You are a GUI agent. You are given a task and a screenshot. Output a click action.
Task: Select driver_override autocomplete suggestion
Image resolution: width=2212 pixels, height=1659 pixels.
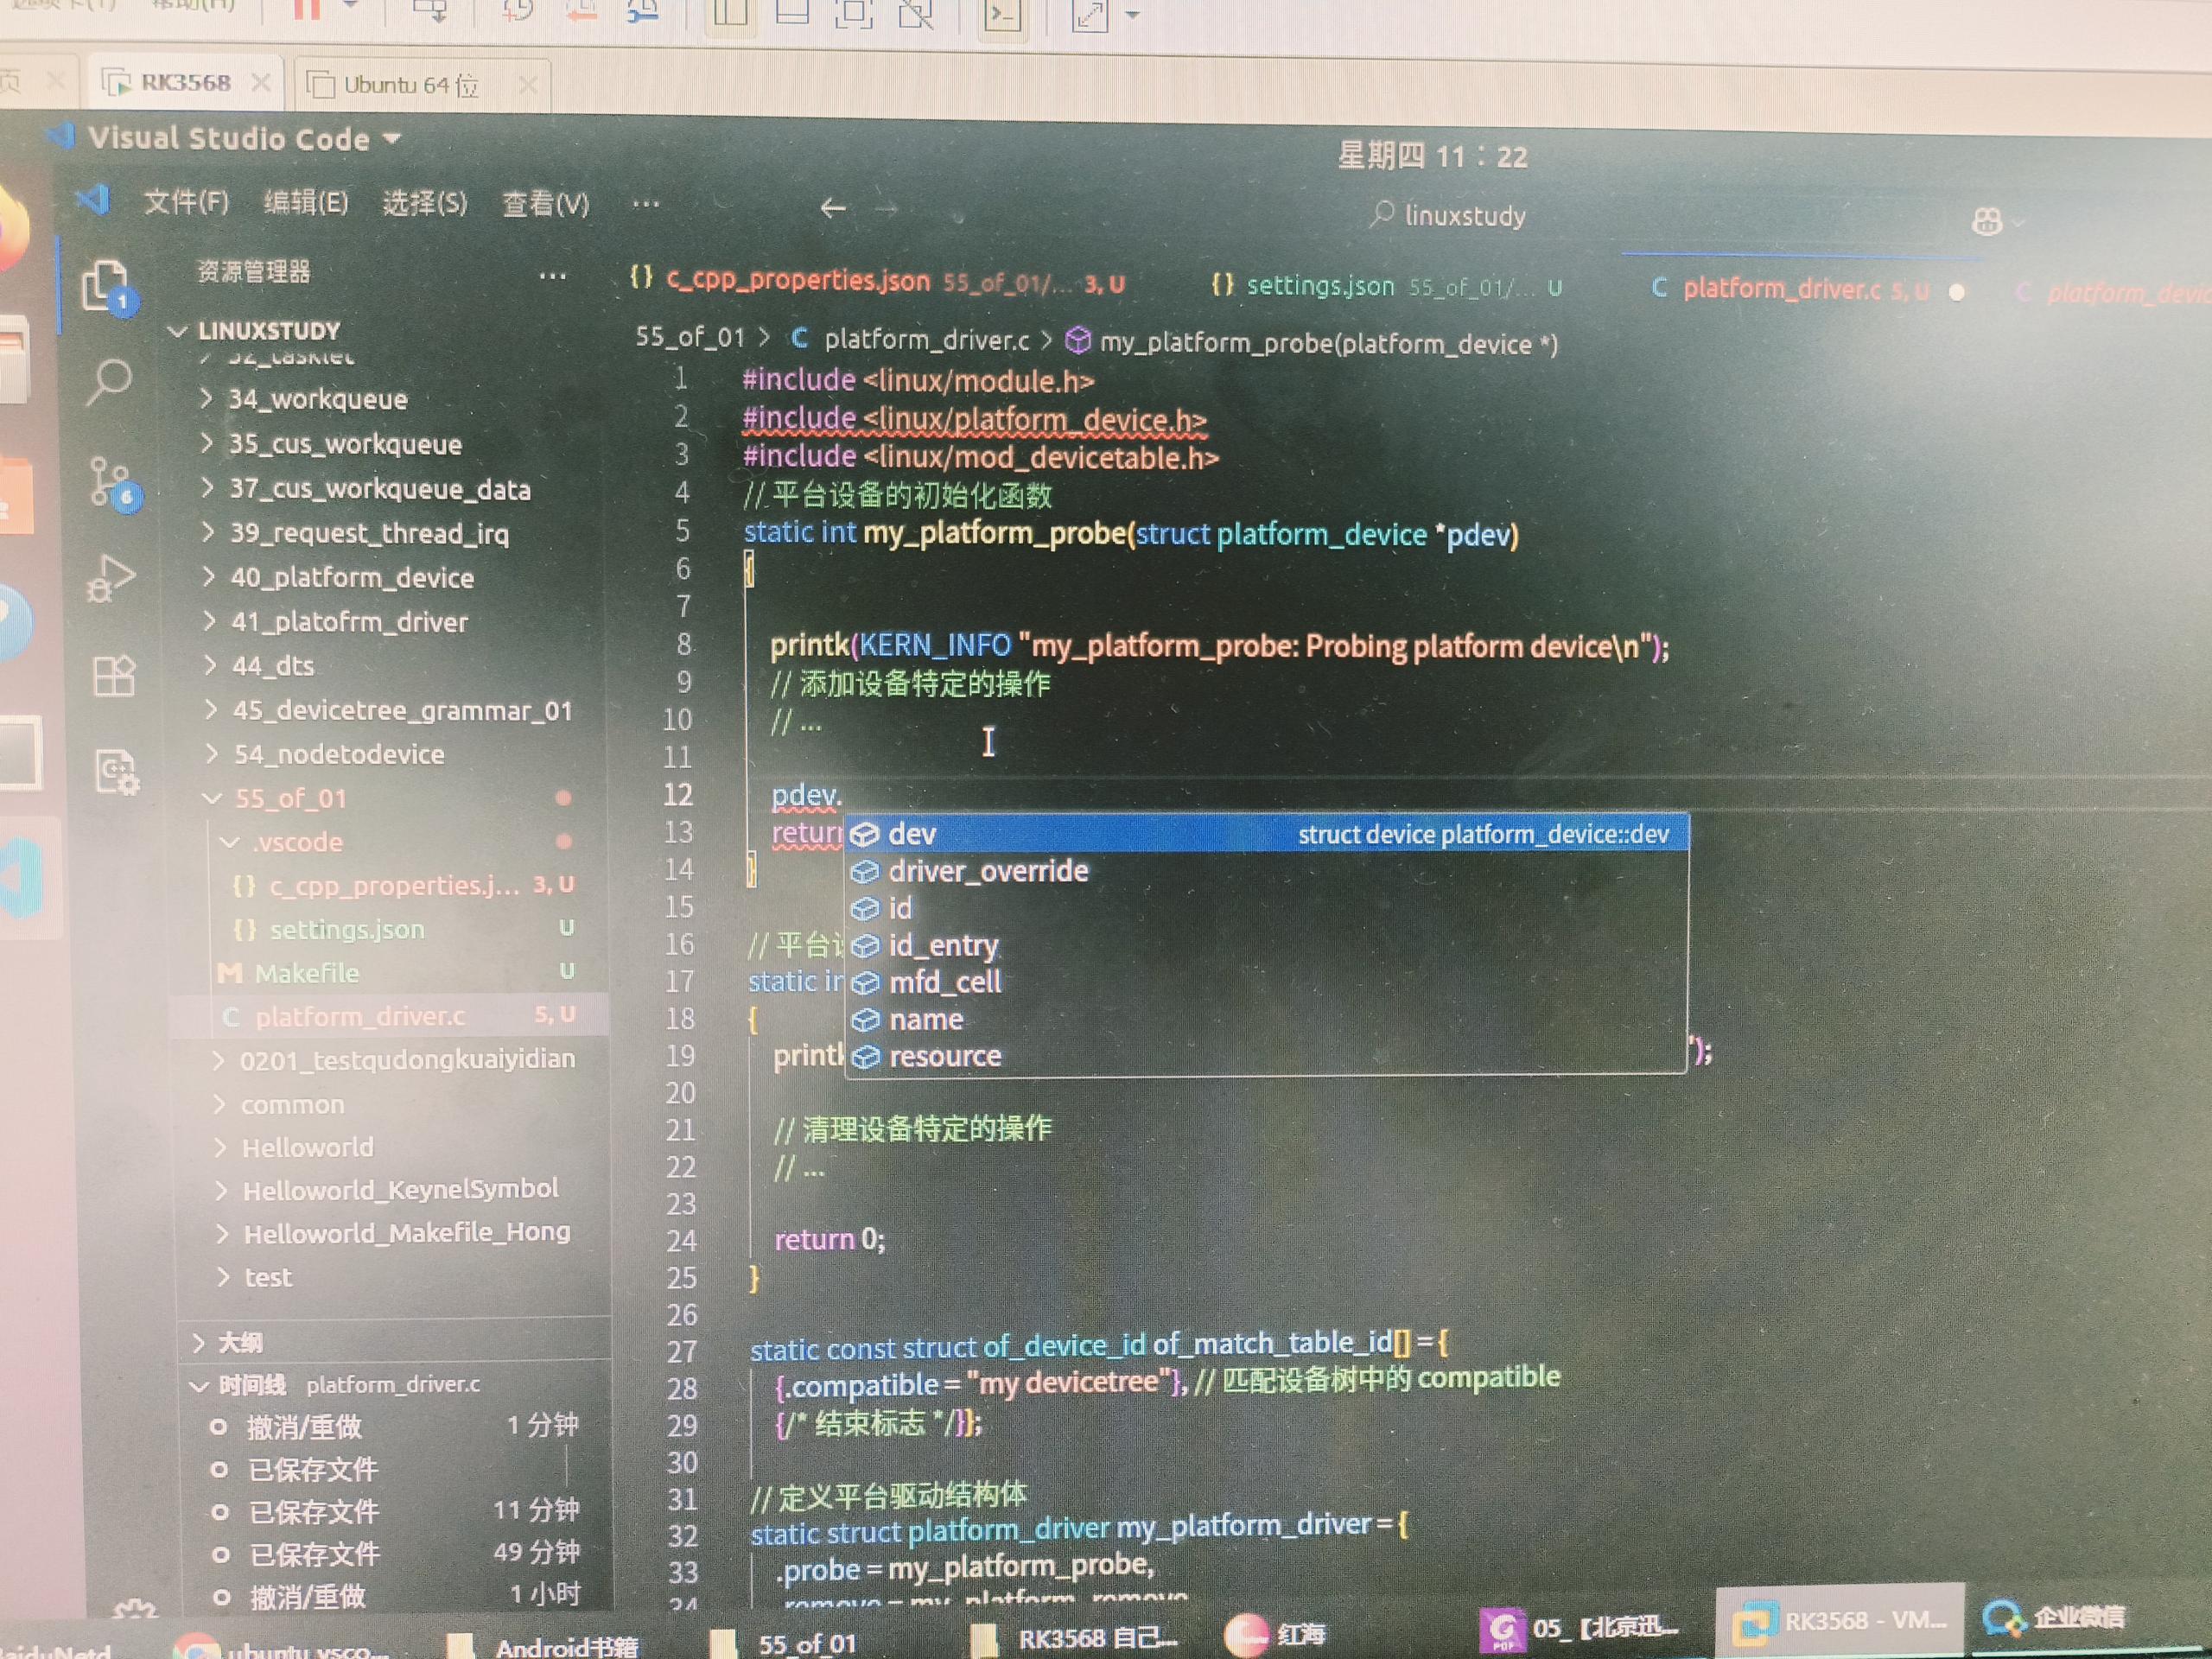click(x=987, y=871)
